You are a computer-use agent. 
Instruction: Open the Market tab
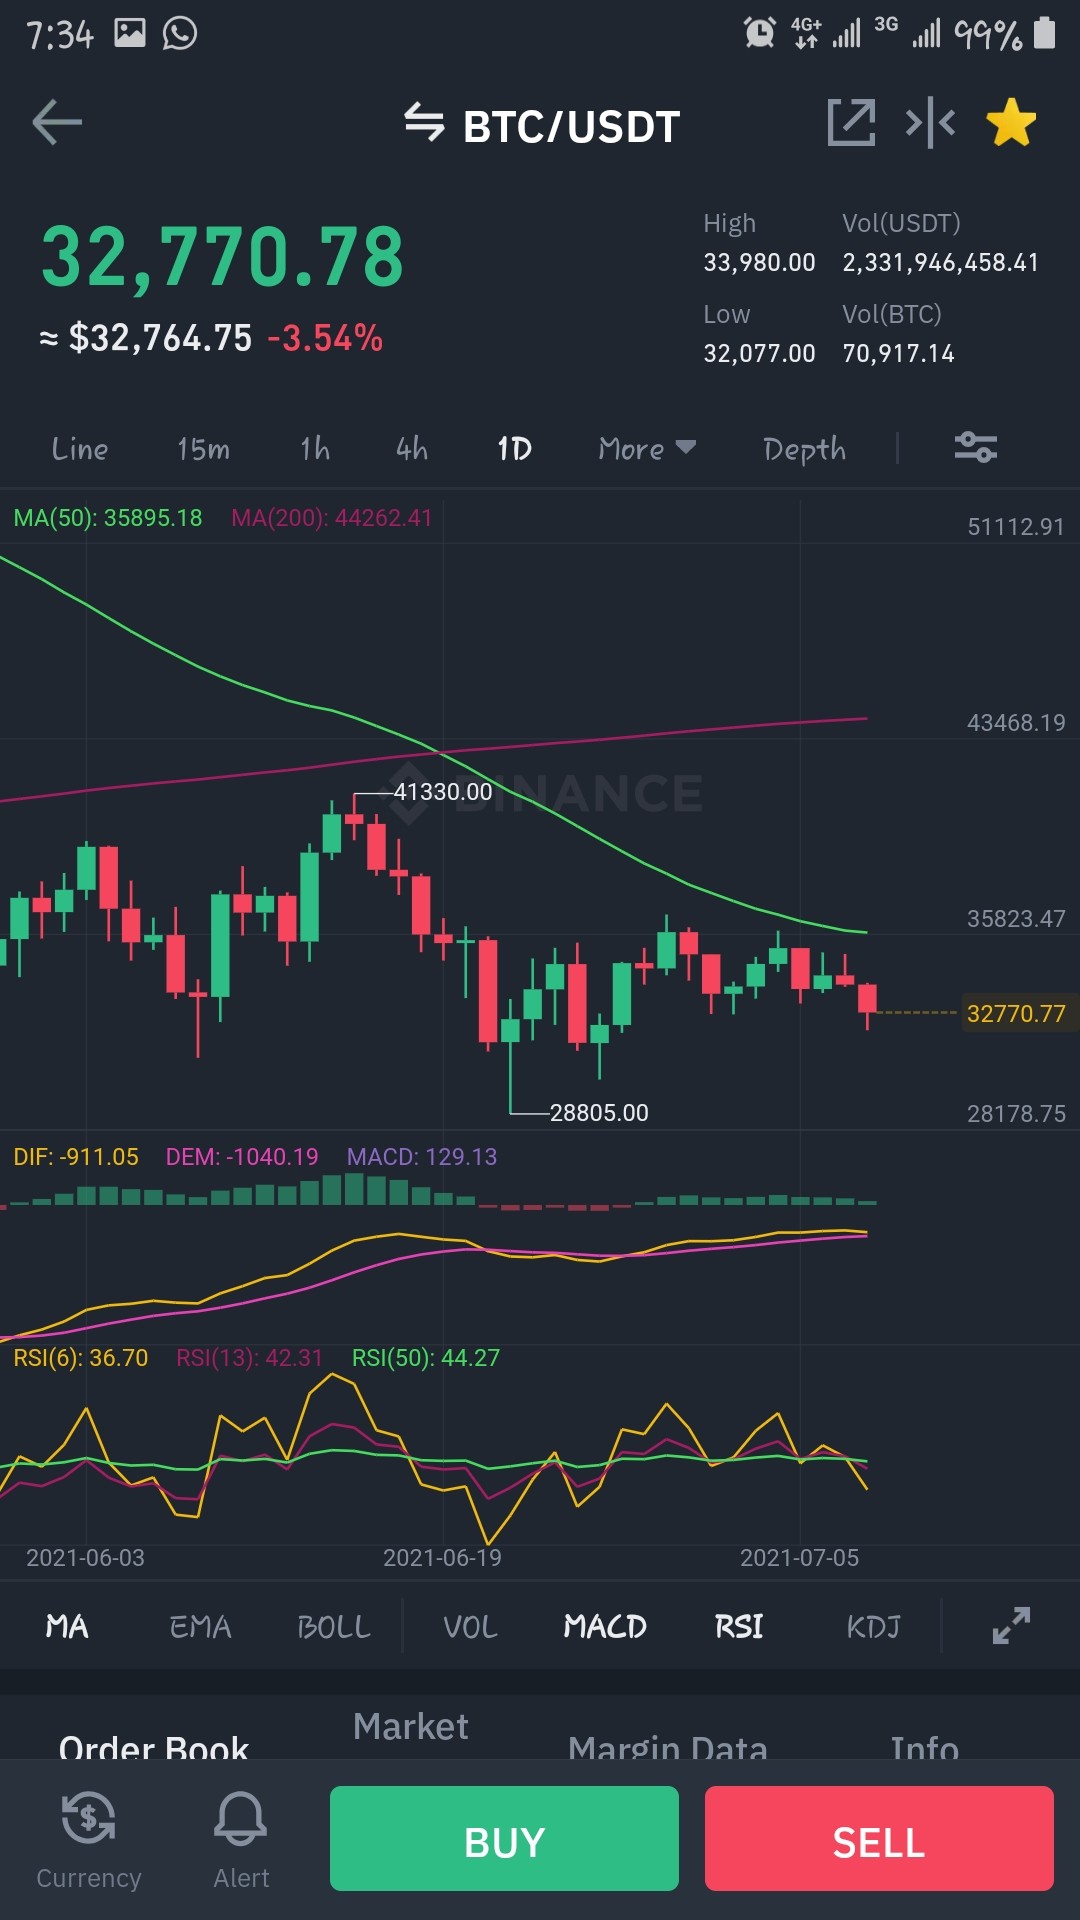pos(411,1727)
